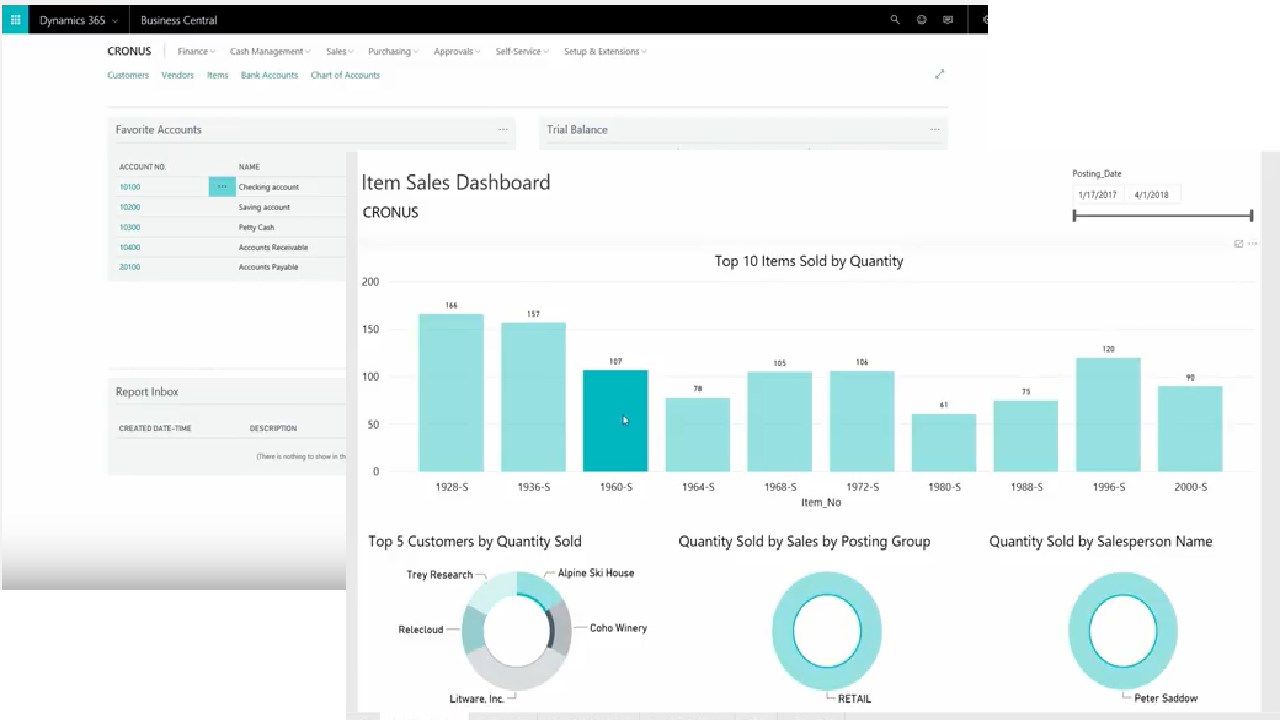Click the end date field 4/1/2018
1280x720 pixels.
[x=1152, y=195]
